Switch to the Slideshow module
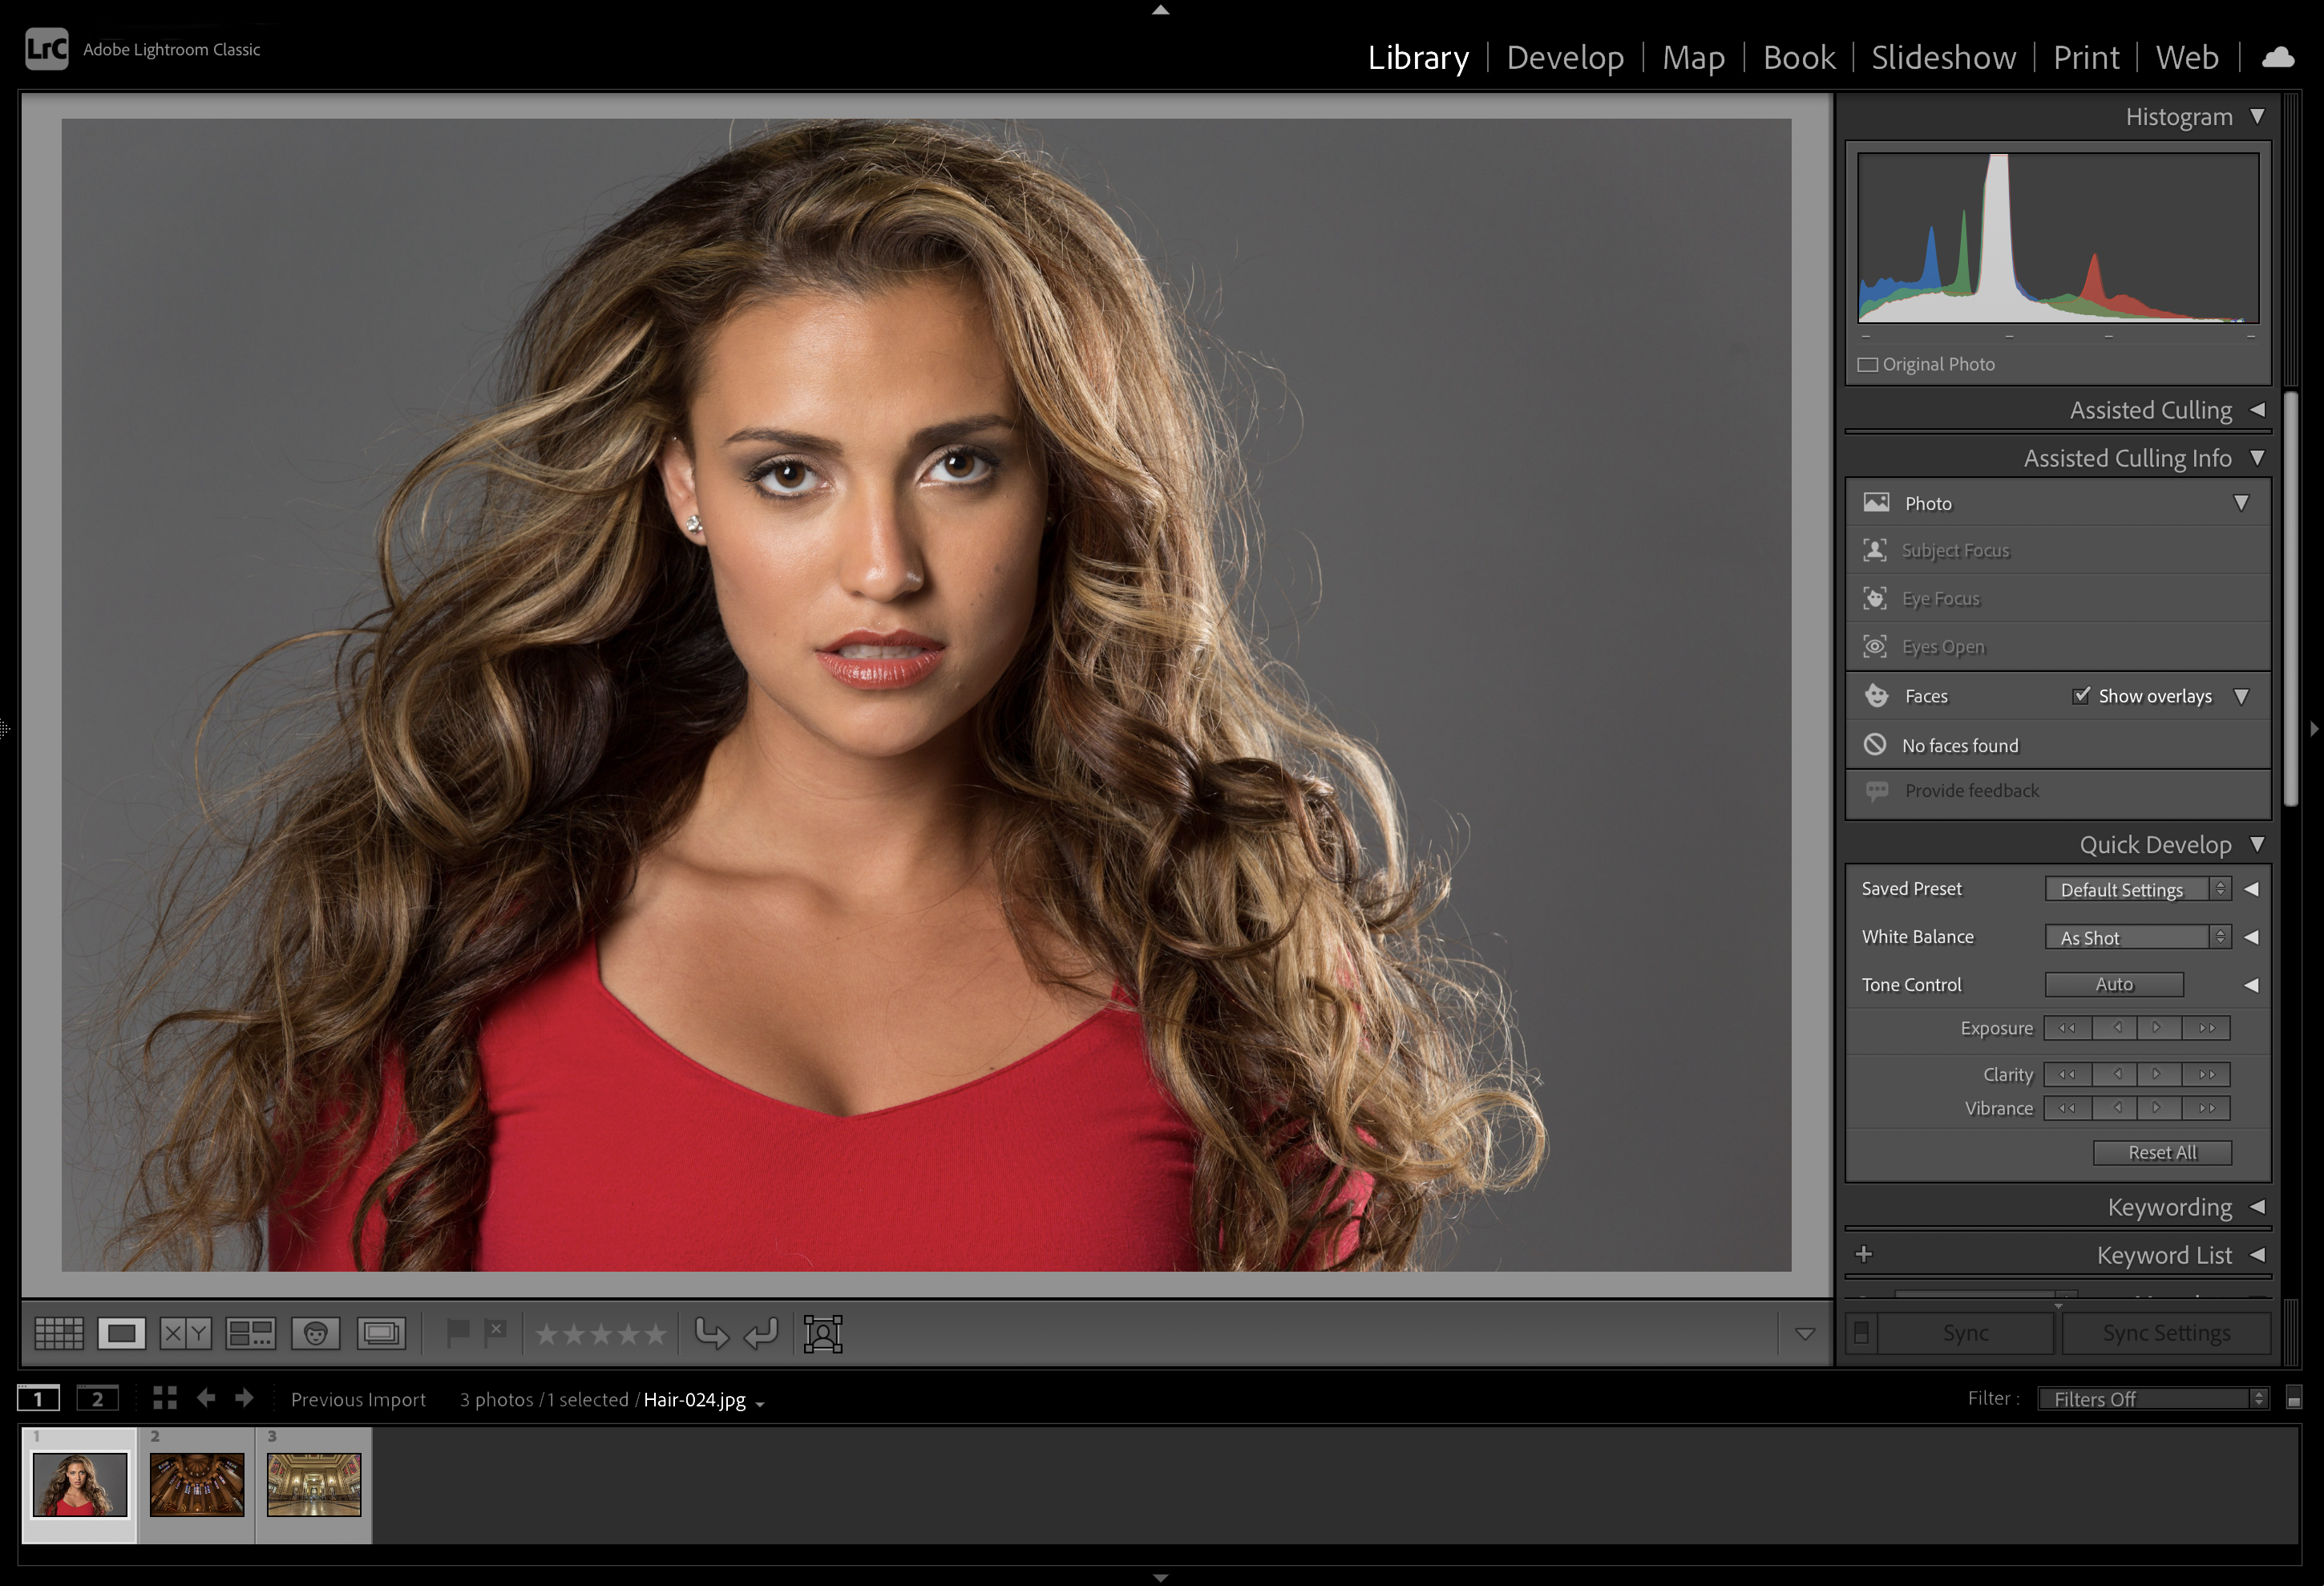Viewport: 2324px width, 1586px height. 1943,57
